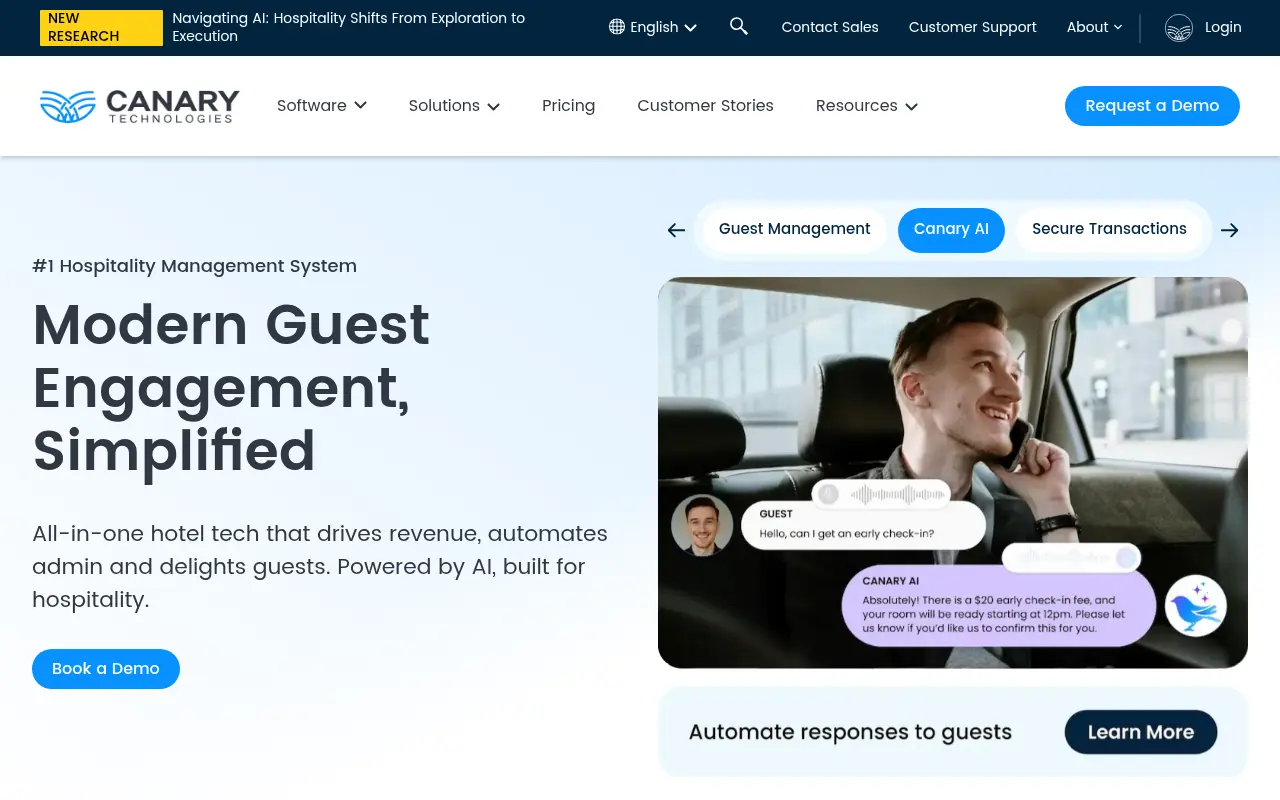The height and width of the screenshot is (800, 1280).
Task: Open the Solutions dropdown
Action: (x=453, y=105)
